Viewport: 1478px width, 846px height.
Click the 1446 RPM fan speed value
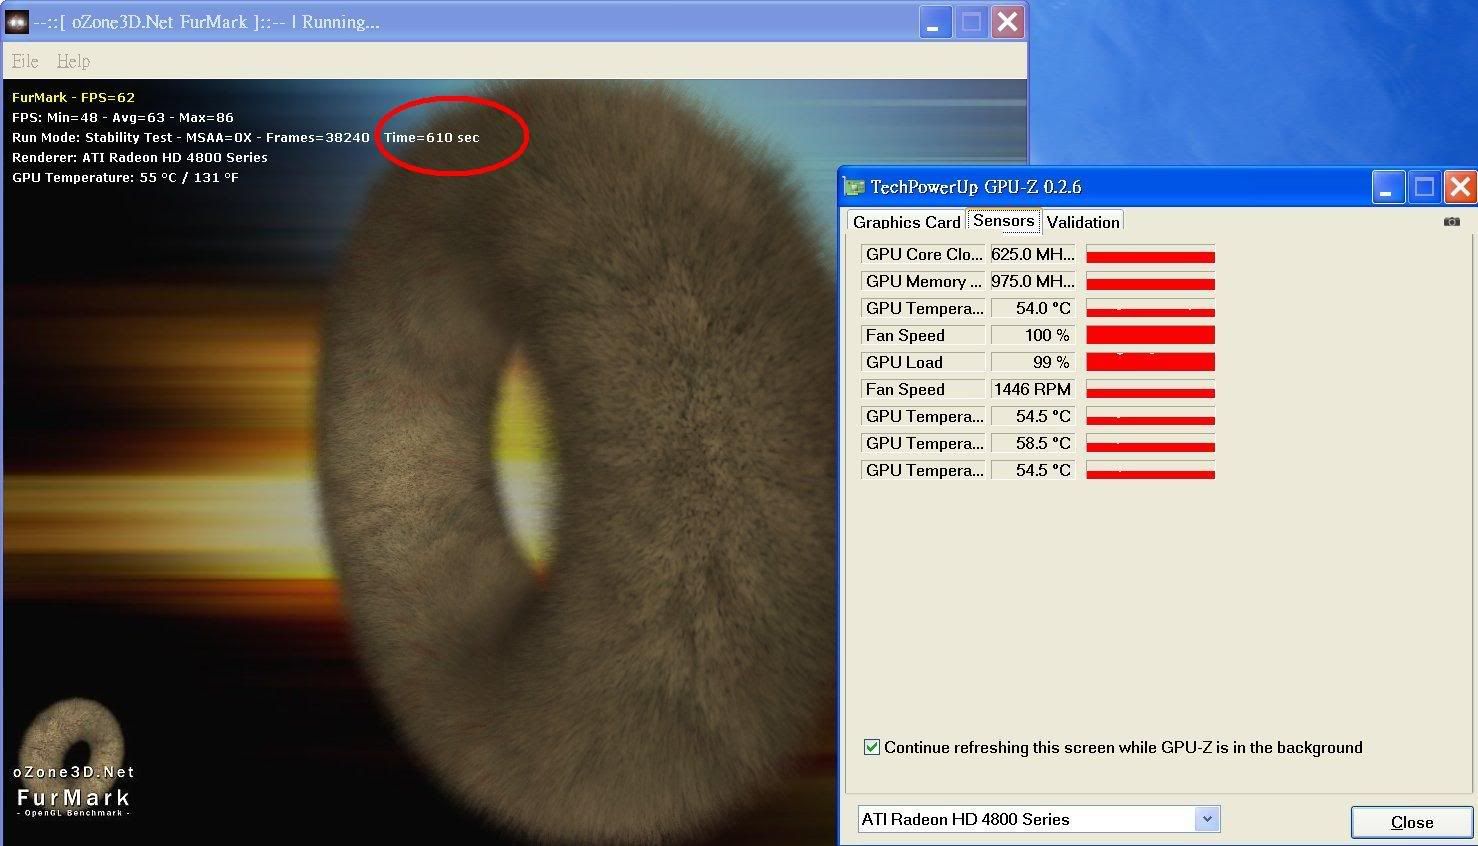(1033, 389)
